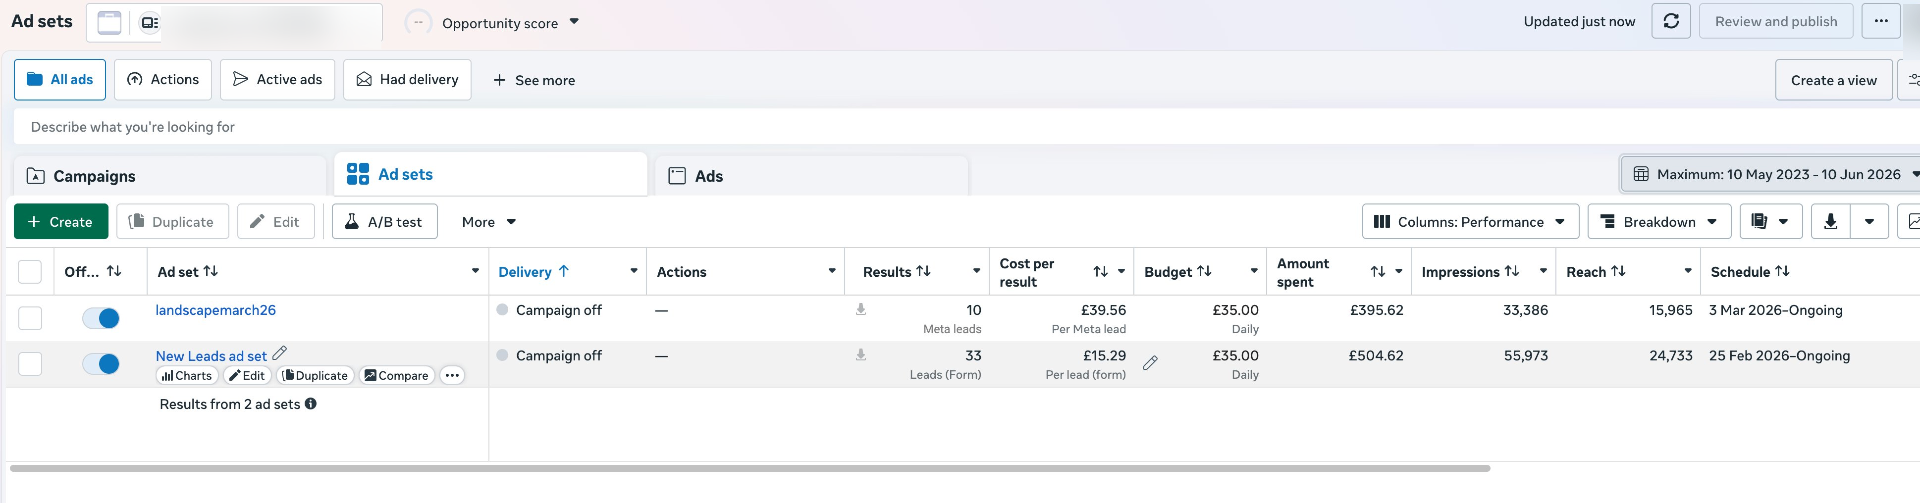This screenshot has height=503, width=1920.
Task: Click the A/B test button
Action: [385, 222]
